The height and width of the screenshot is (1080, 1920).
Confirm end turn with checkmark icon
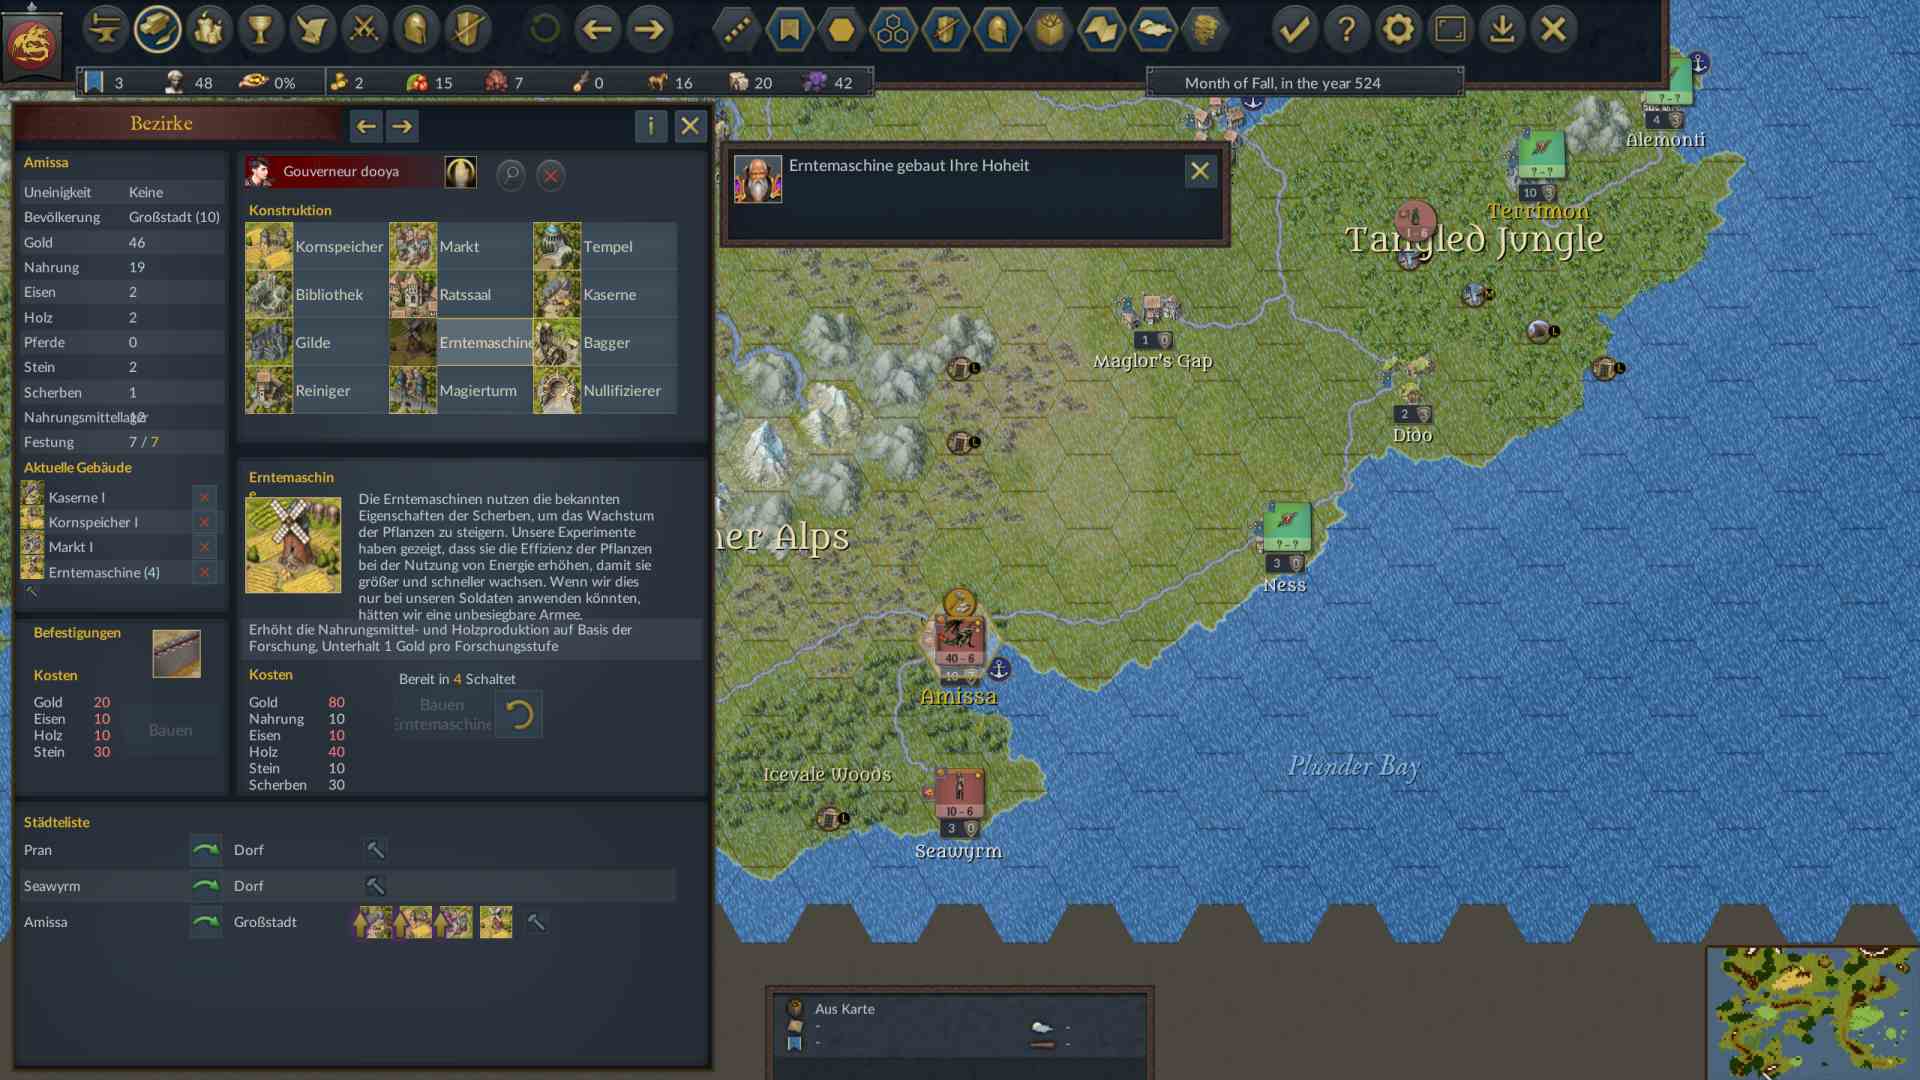pyautogui.click(x=1295, y=29)
